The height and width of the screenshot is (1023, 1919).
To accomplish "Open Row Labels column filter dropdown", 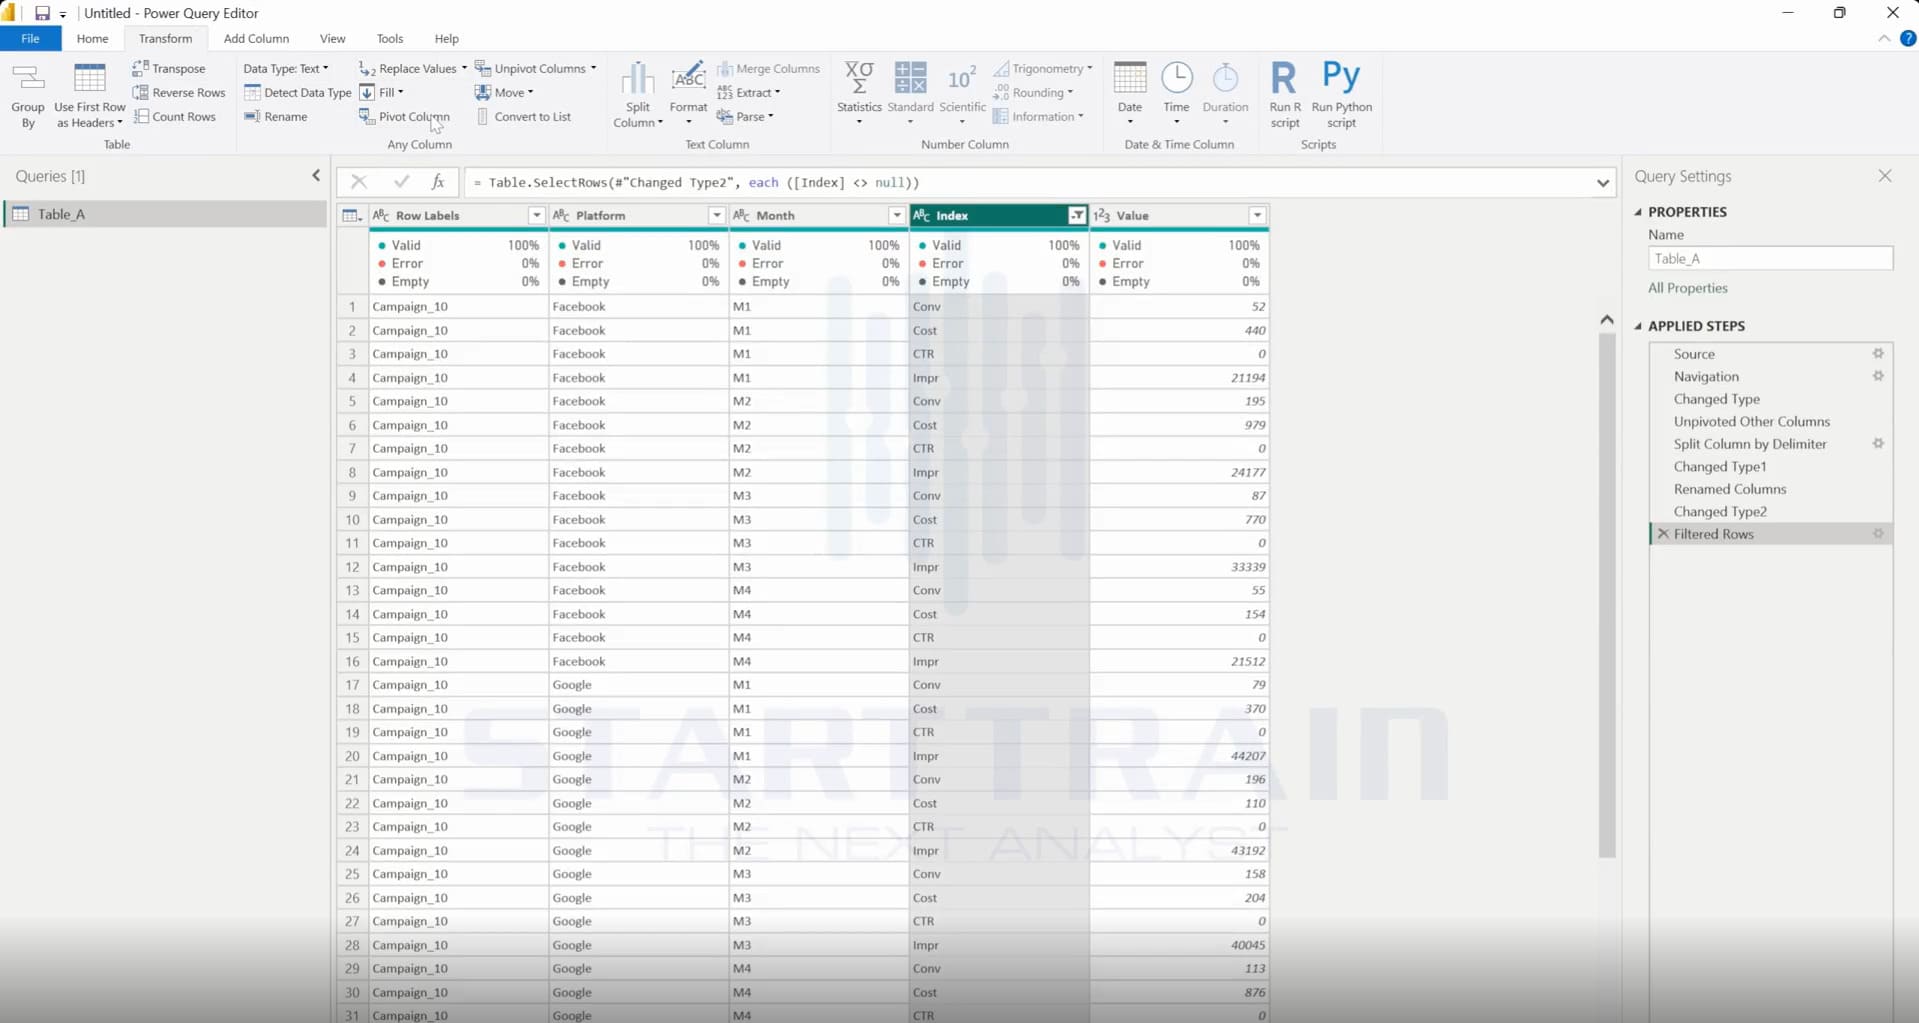I will click(x=536, y=216).
